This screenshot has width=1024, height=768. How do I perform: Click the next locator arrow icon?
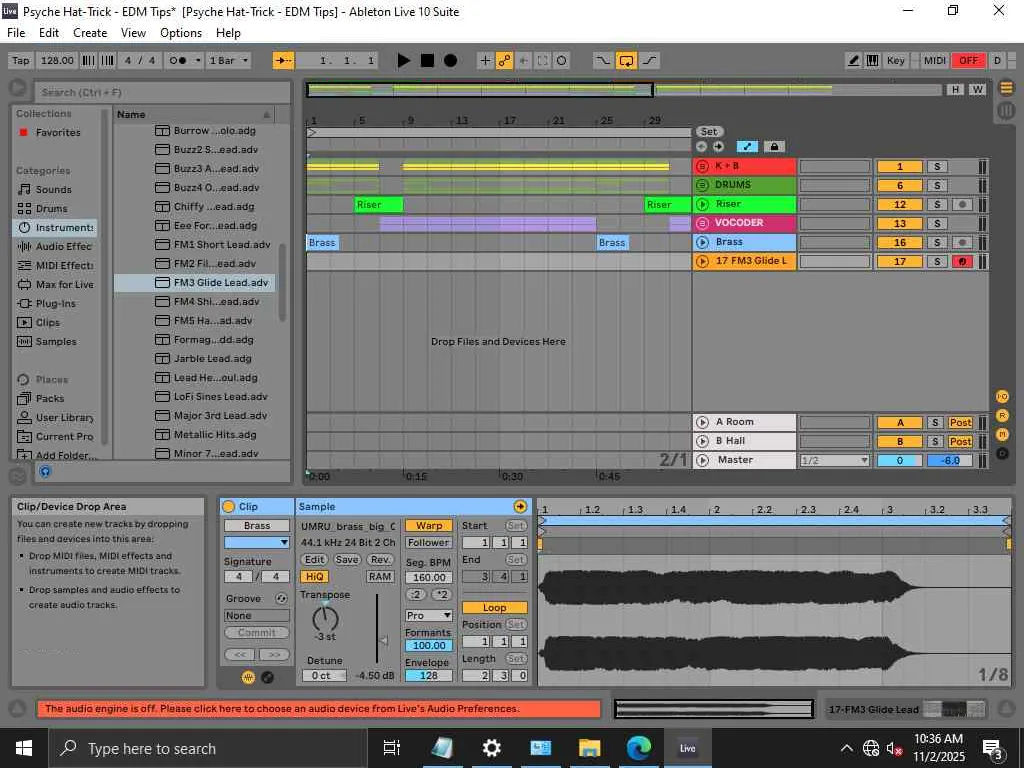click(x=718, y=147)
